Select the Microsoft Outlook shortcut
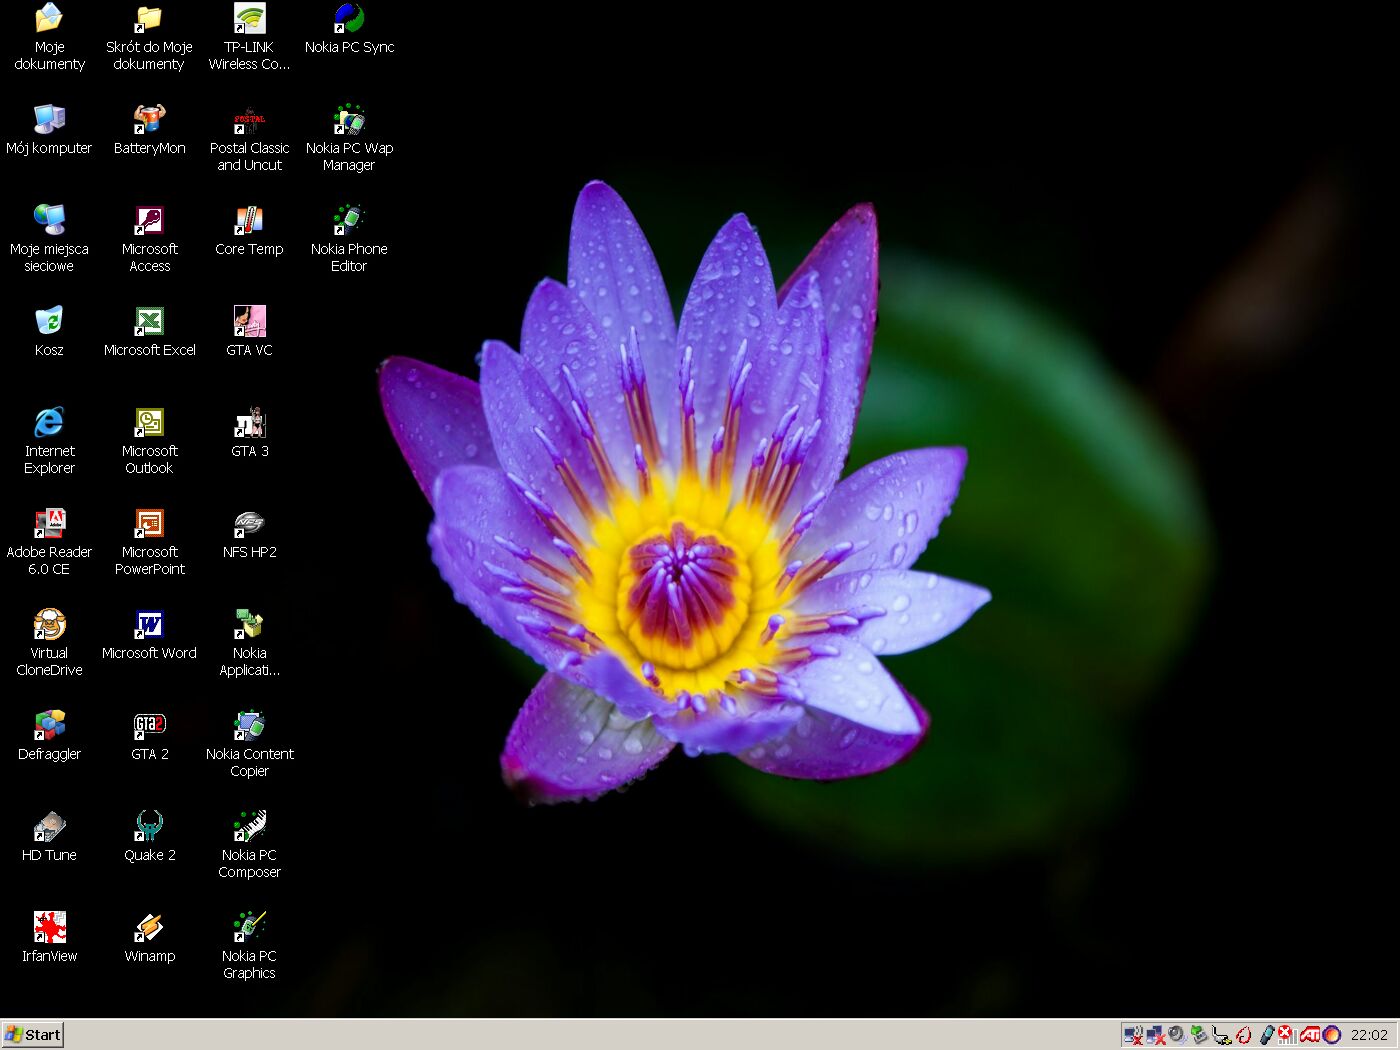The width and height of the screenshot is (1400, 1050). pyautogui.click(x=149, y=422)
